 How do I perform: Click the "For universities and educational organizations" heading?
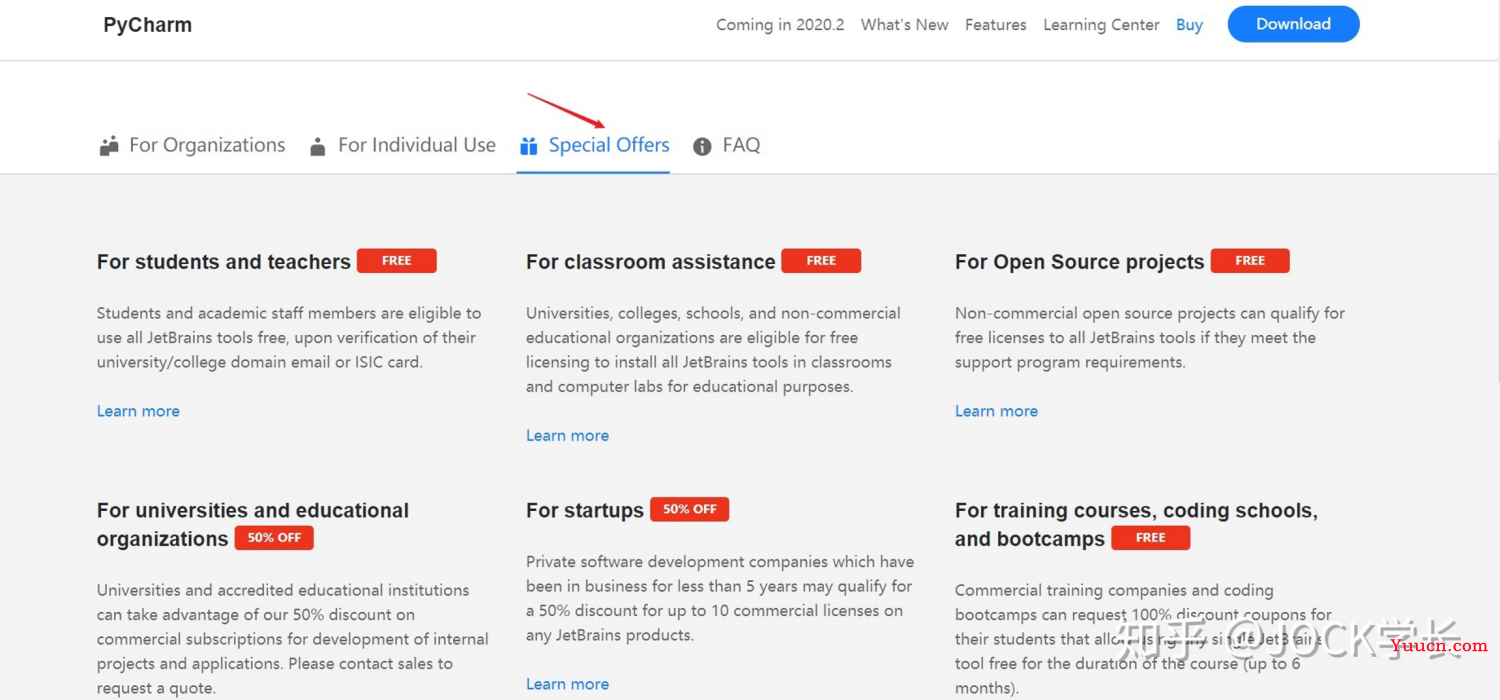253,524
